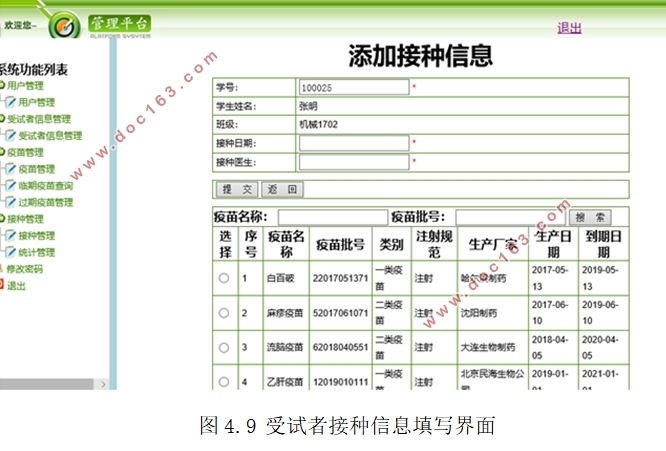Choose the 流脑疫苗 row radio button
The height and width of the screenshot is (451, 666).
[224, 348]
